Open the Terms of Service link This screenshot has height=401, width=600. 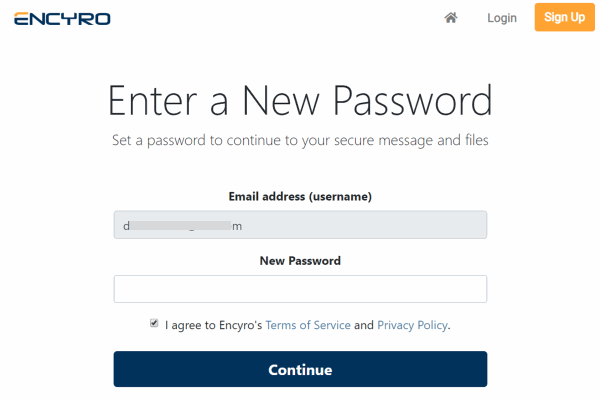[x=308, y=325]
